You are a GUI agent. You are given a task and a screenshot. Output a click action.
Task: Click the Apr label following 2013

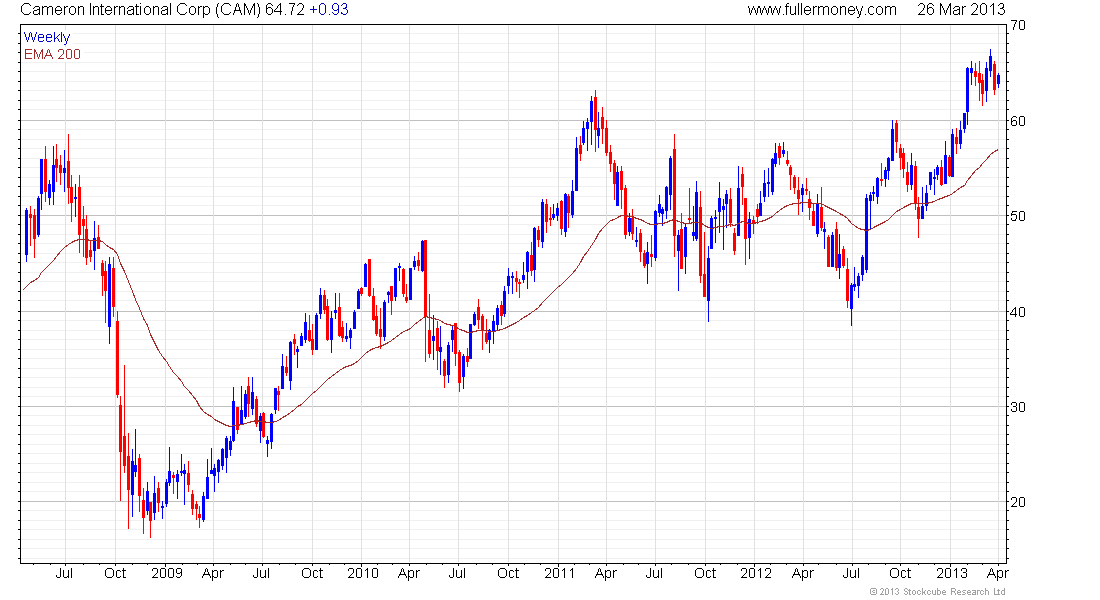pos(998,573)
